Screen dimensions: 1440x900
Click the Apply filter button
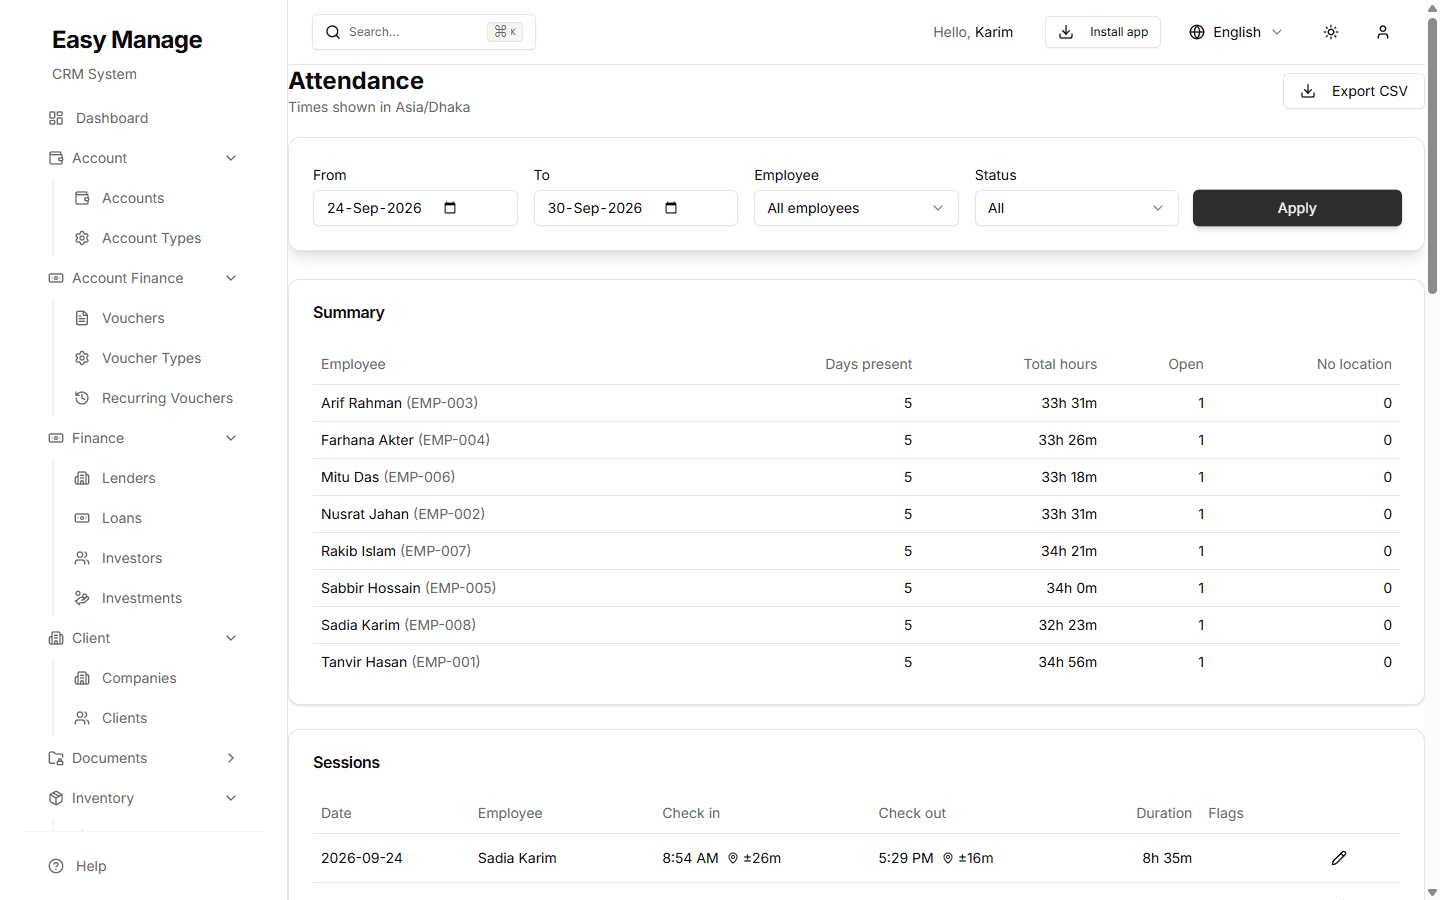click(x=1297, y=208)
